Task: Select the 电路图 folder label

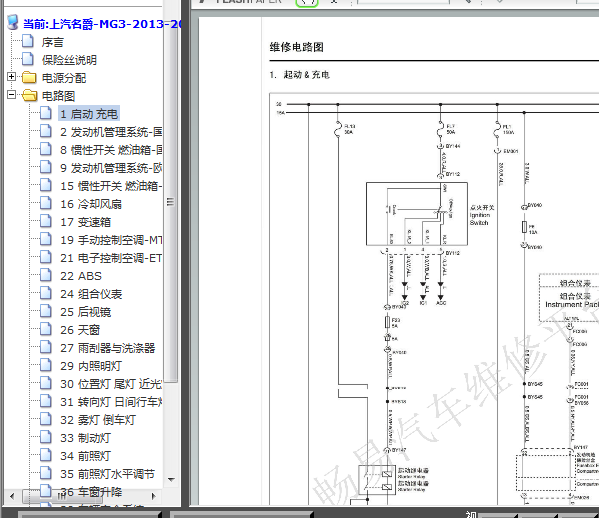Action: [x=58, y=96]
